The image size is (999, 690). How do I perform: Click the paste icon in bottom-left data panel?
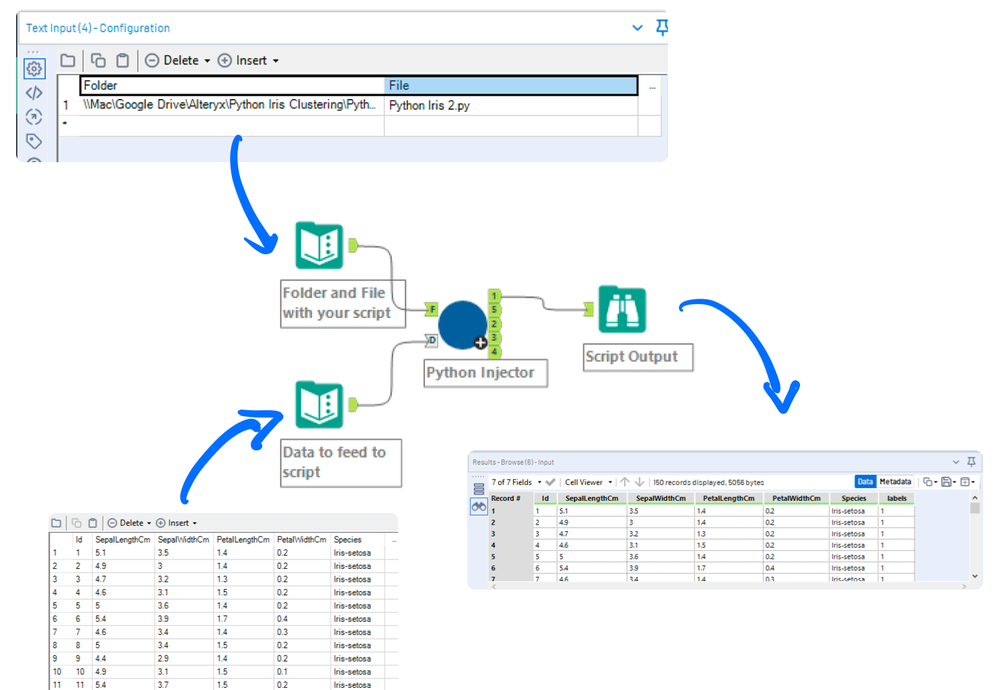coord(92,523)
